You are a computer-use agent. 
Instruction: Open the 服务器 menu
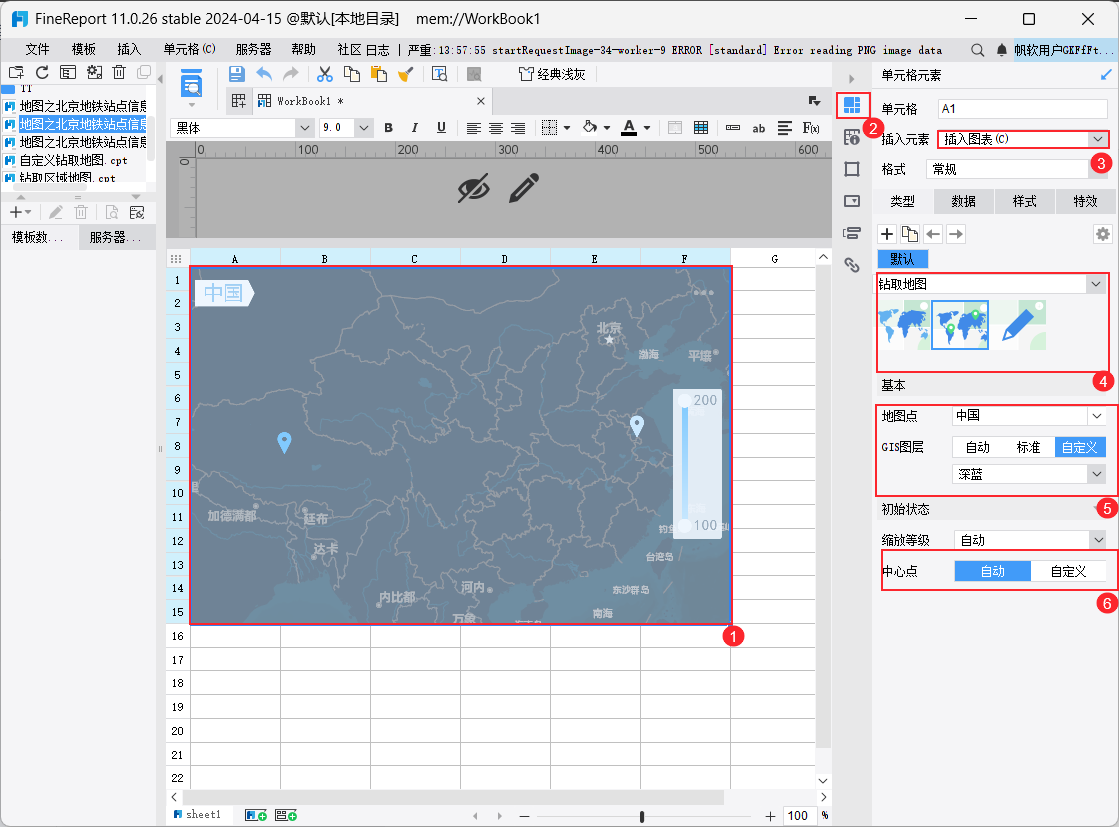coord(253,49)
